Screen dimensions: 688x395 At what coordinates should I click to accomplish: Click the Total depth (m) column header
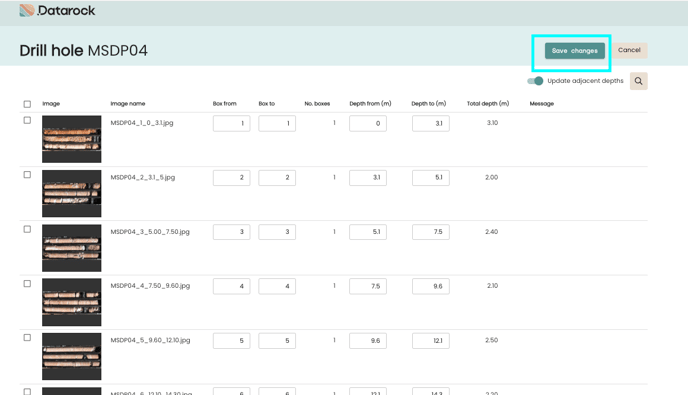point(488,104)
